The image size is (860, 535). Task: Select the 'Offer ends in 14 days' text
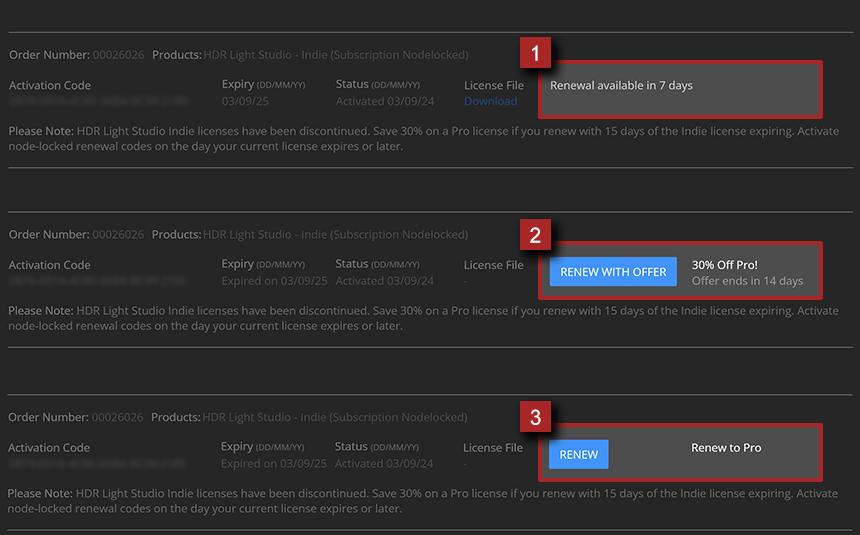coord(747,281)
